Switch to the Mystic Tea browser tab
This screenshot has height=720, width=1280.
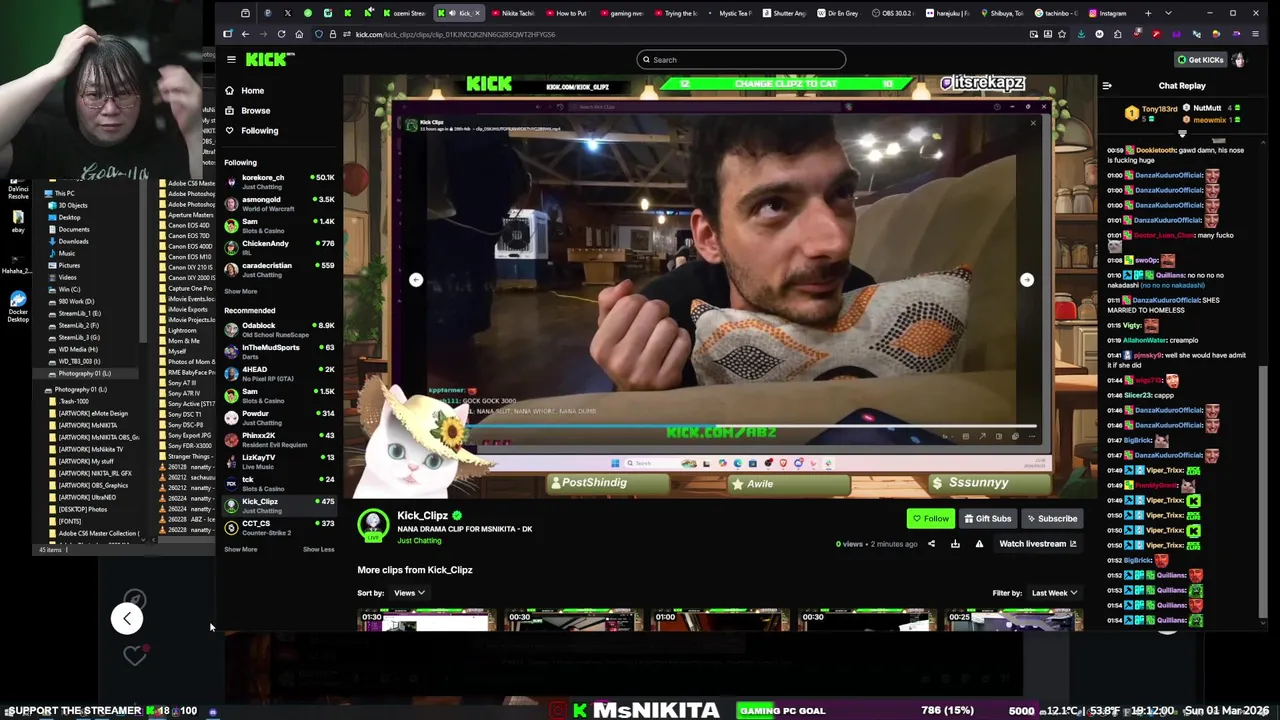[730, 13]
